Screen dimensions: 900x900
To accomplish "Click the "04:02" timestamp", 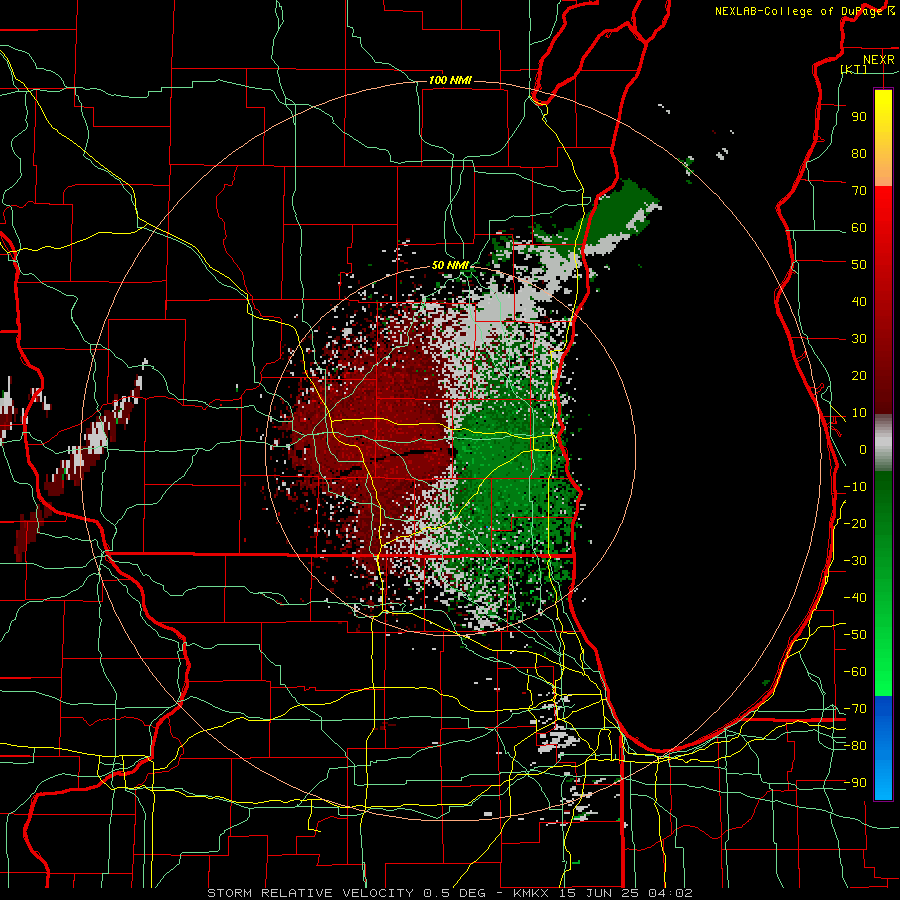I will [x=671, y=893].
